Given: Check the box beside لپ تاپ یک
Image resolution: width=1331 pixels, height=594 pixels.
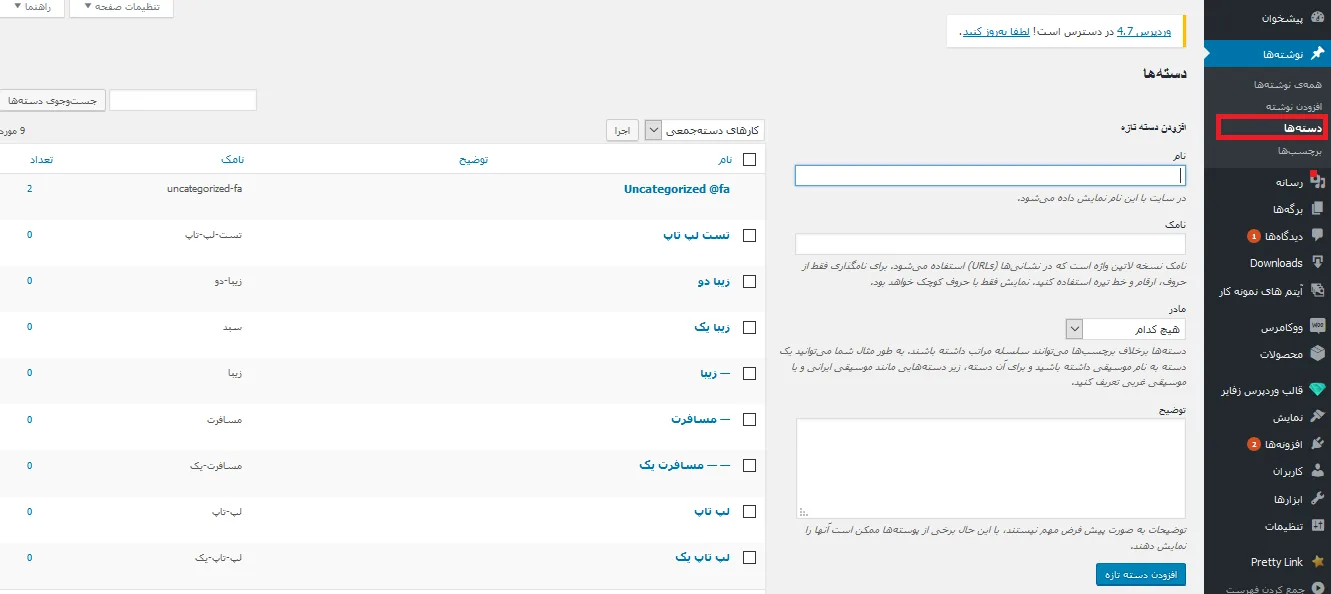Looking at the screenshot, I should coord(749,558).
